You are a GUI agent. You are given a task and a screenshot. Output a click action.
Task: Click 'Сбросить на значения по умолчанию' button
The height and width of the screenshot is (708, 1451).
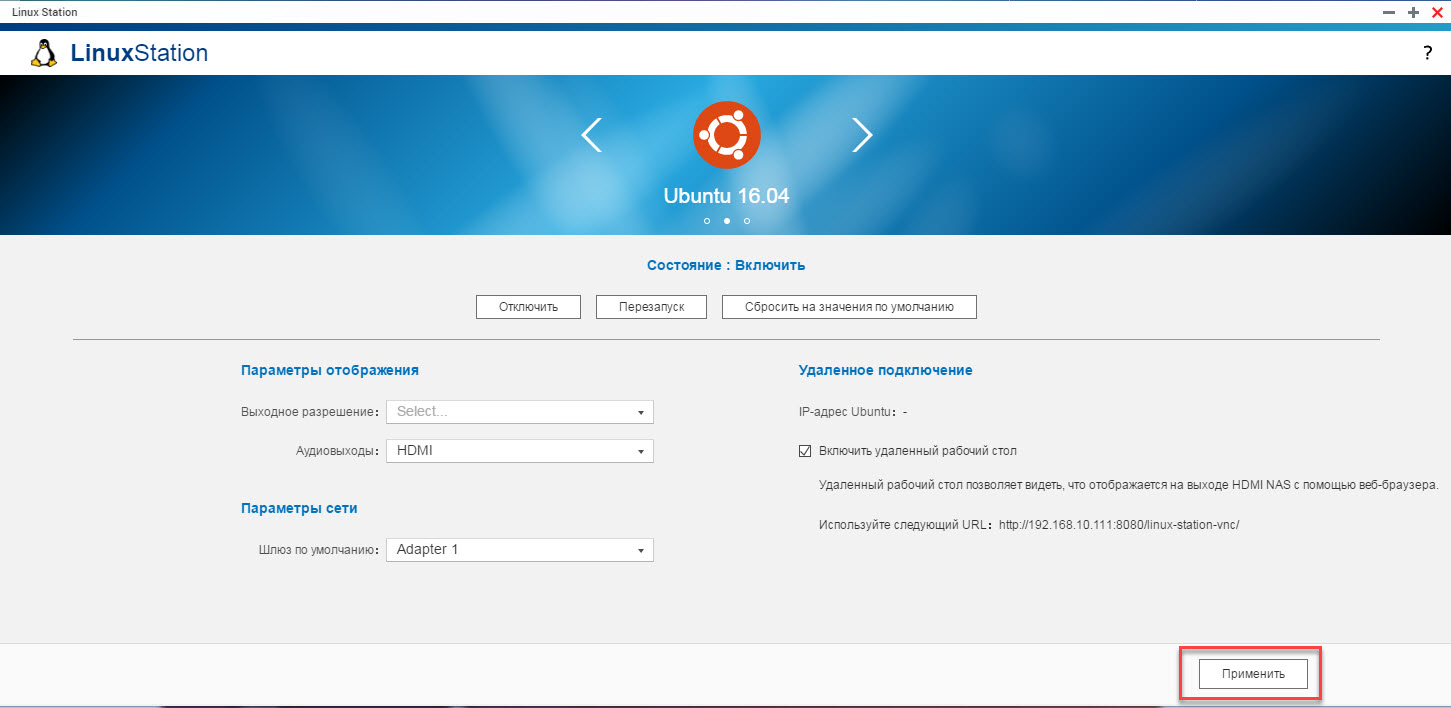click(x=849, y=307)
